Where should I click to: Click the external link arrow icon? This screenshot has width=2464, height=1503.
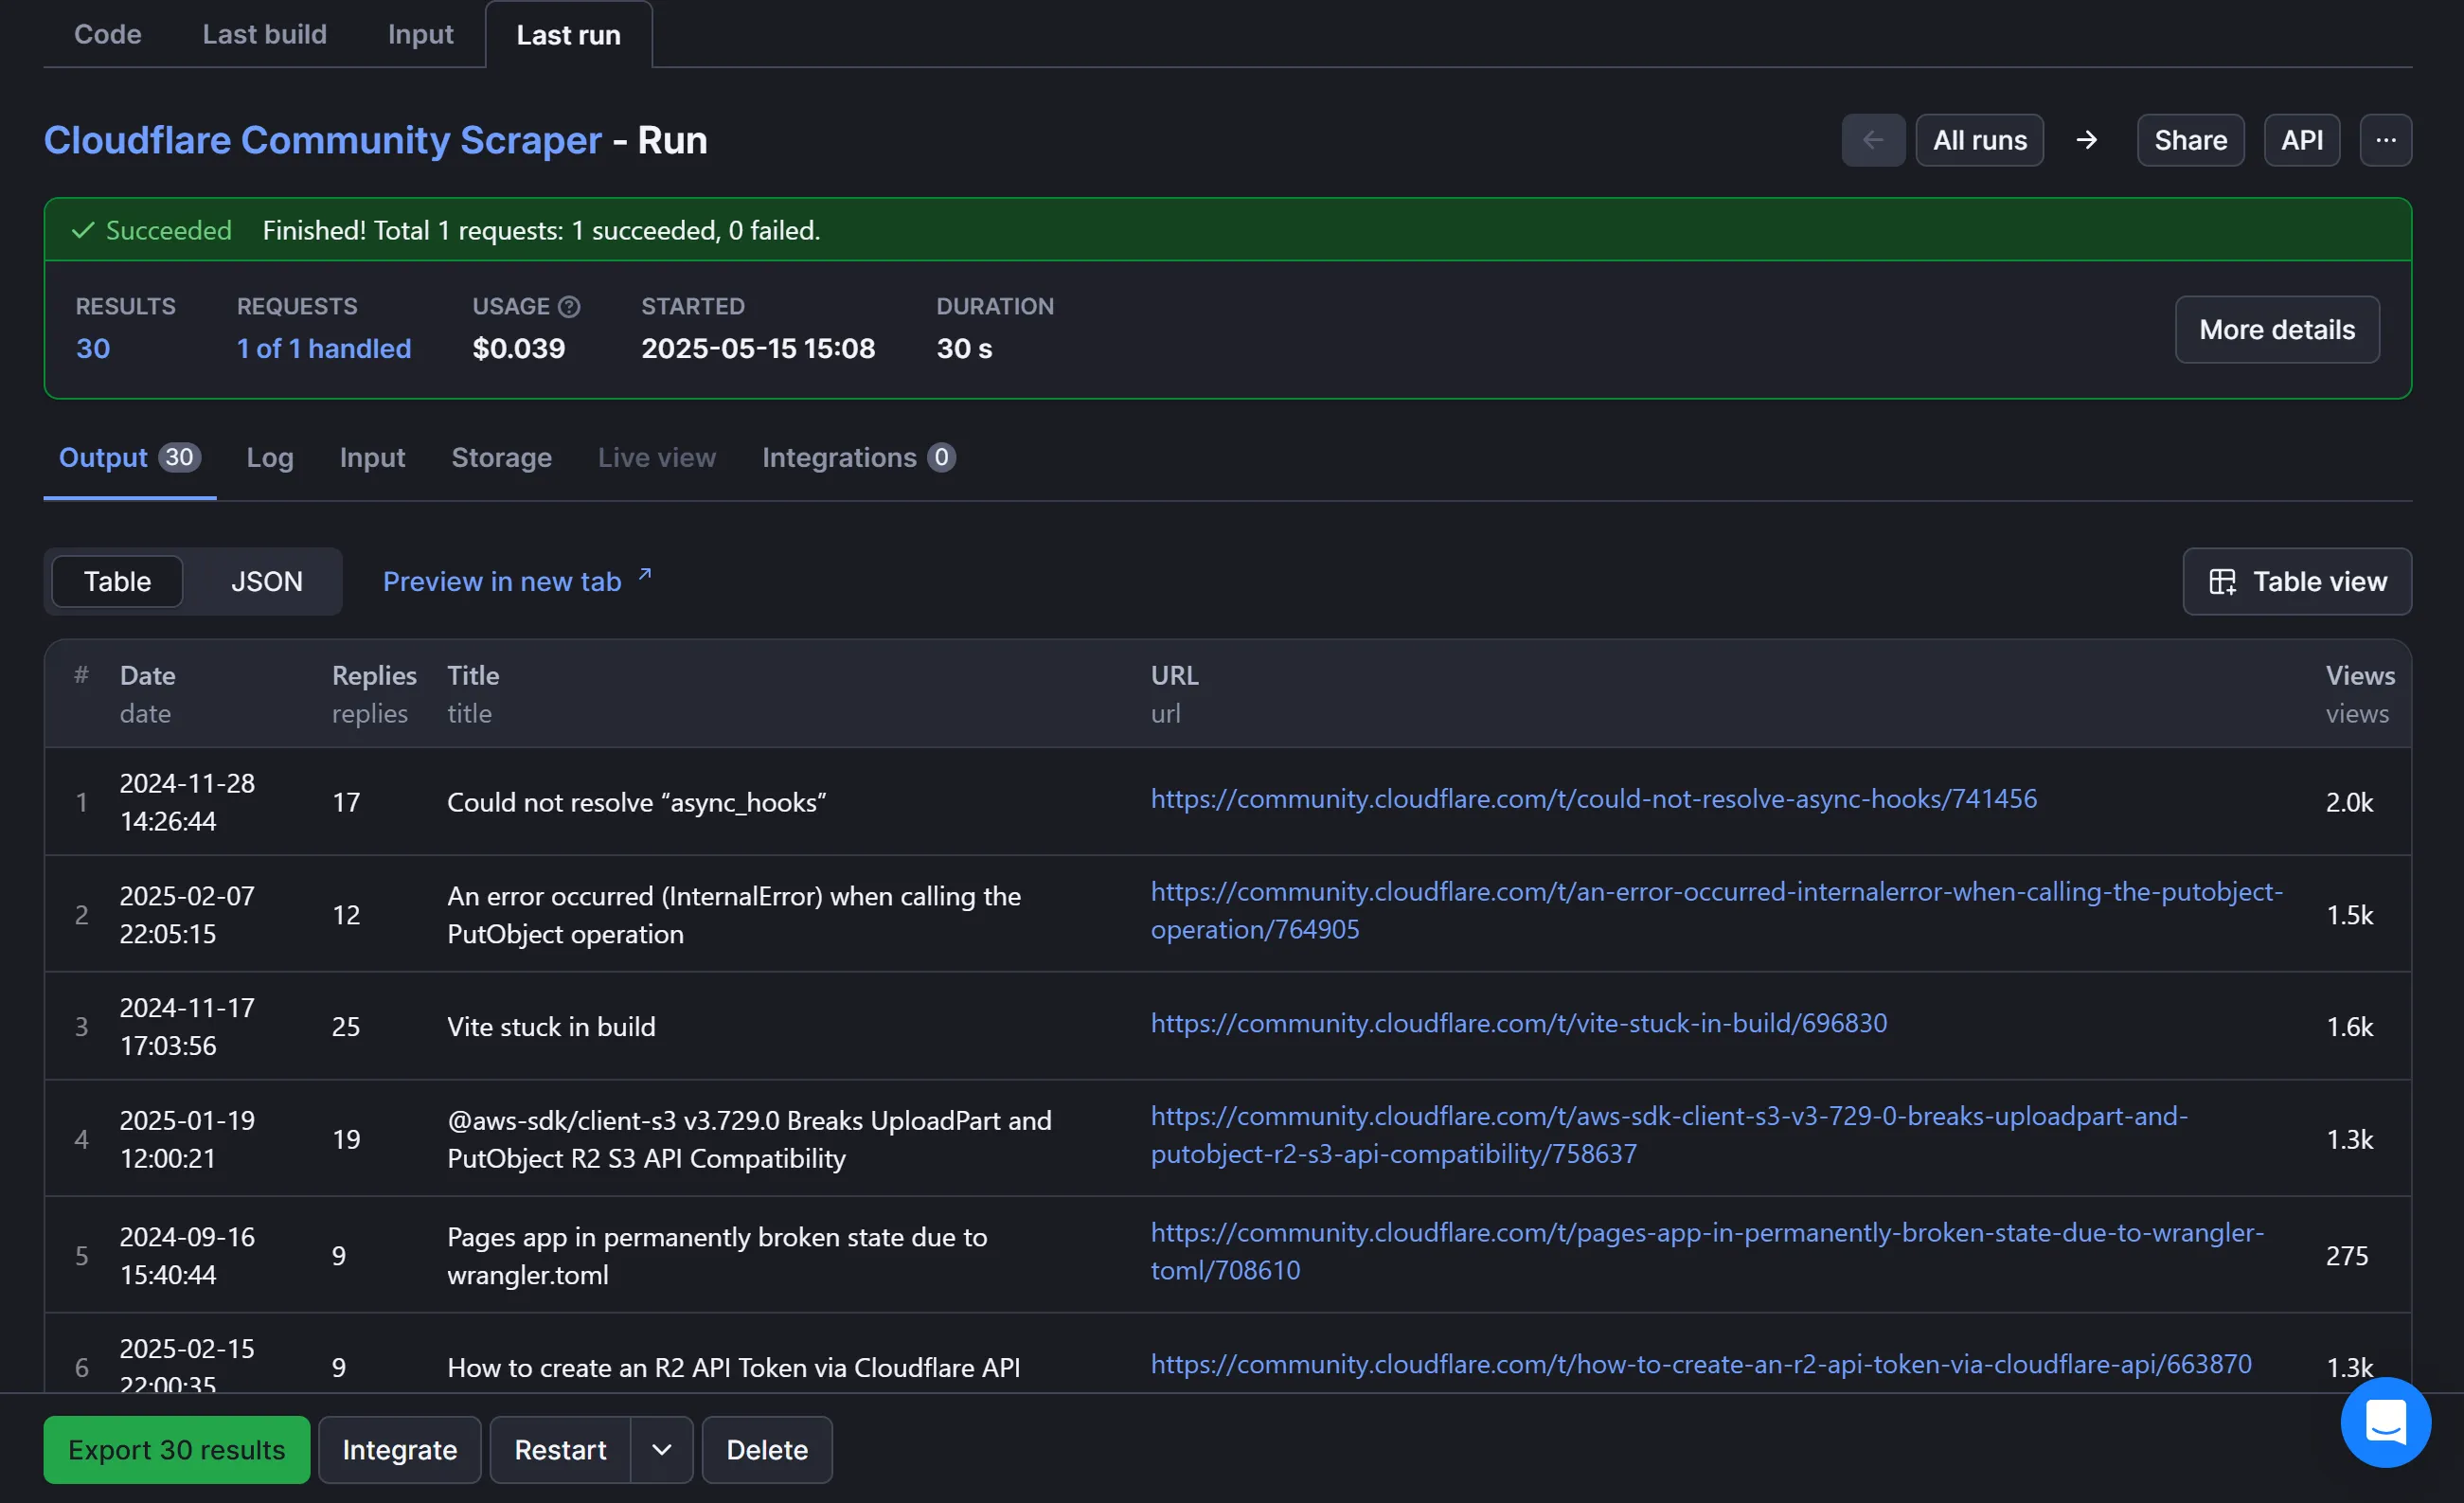pos(645,574)
